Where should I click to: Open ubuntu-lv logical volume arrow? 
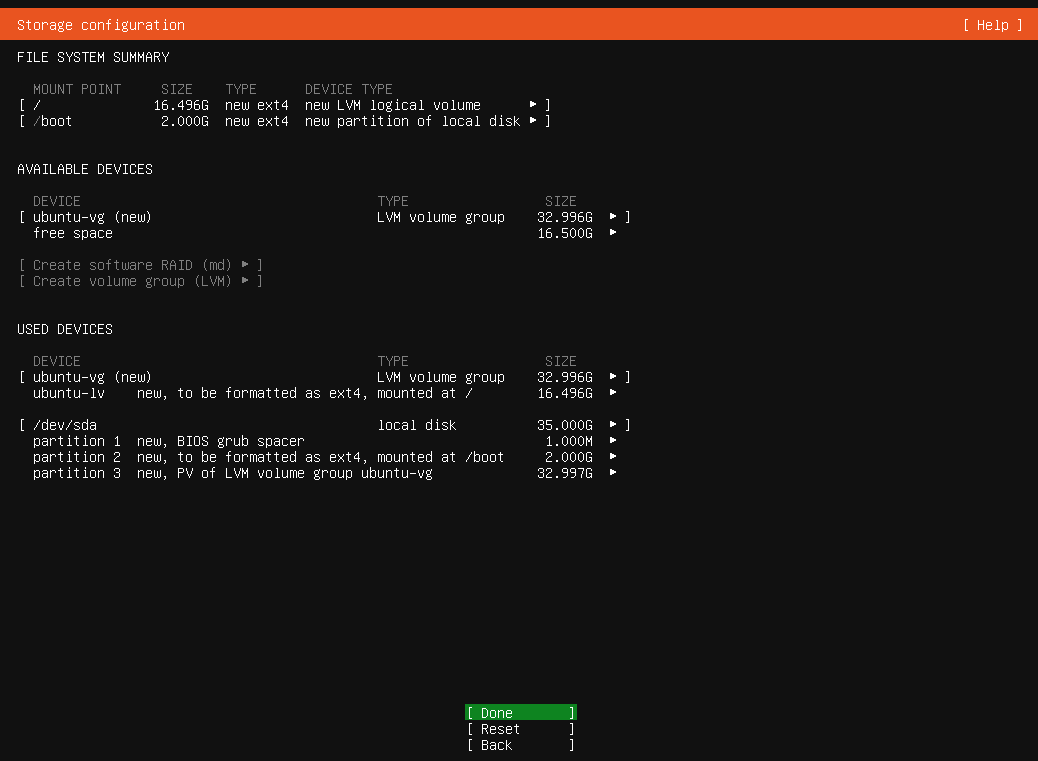click(613, 393)
